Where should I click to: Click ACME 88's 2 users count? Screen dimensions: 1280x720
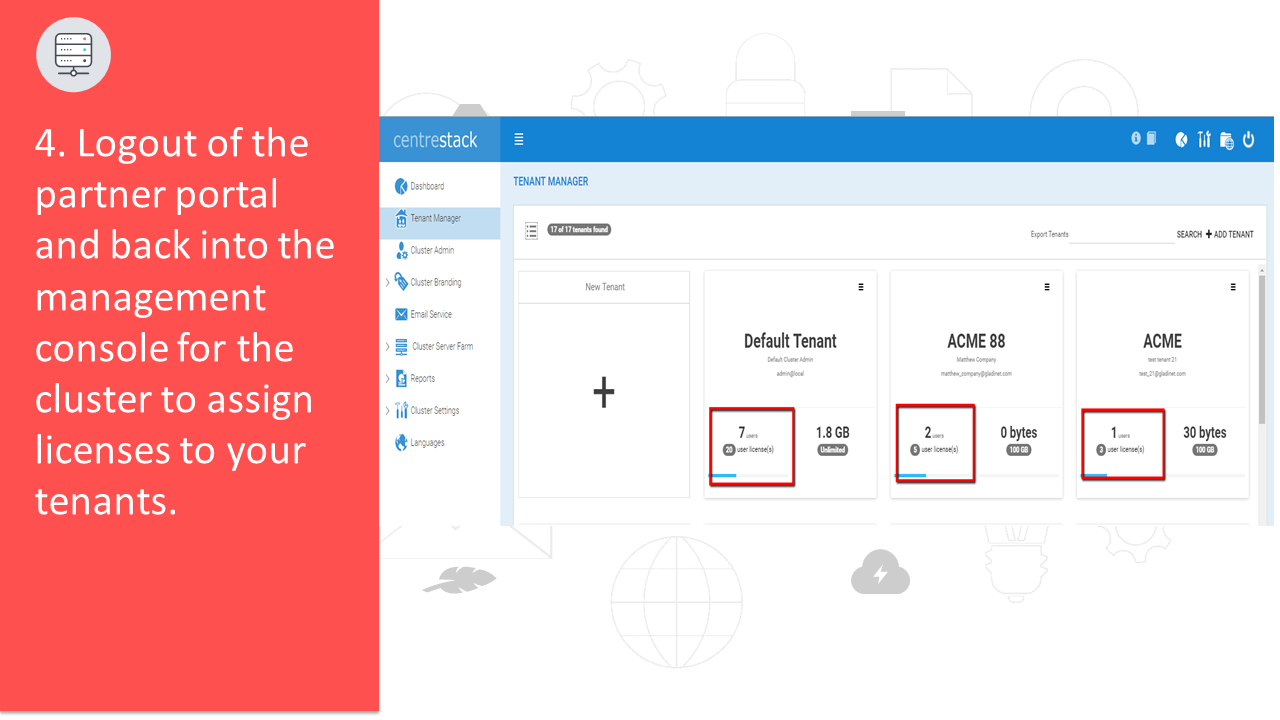936,433
